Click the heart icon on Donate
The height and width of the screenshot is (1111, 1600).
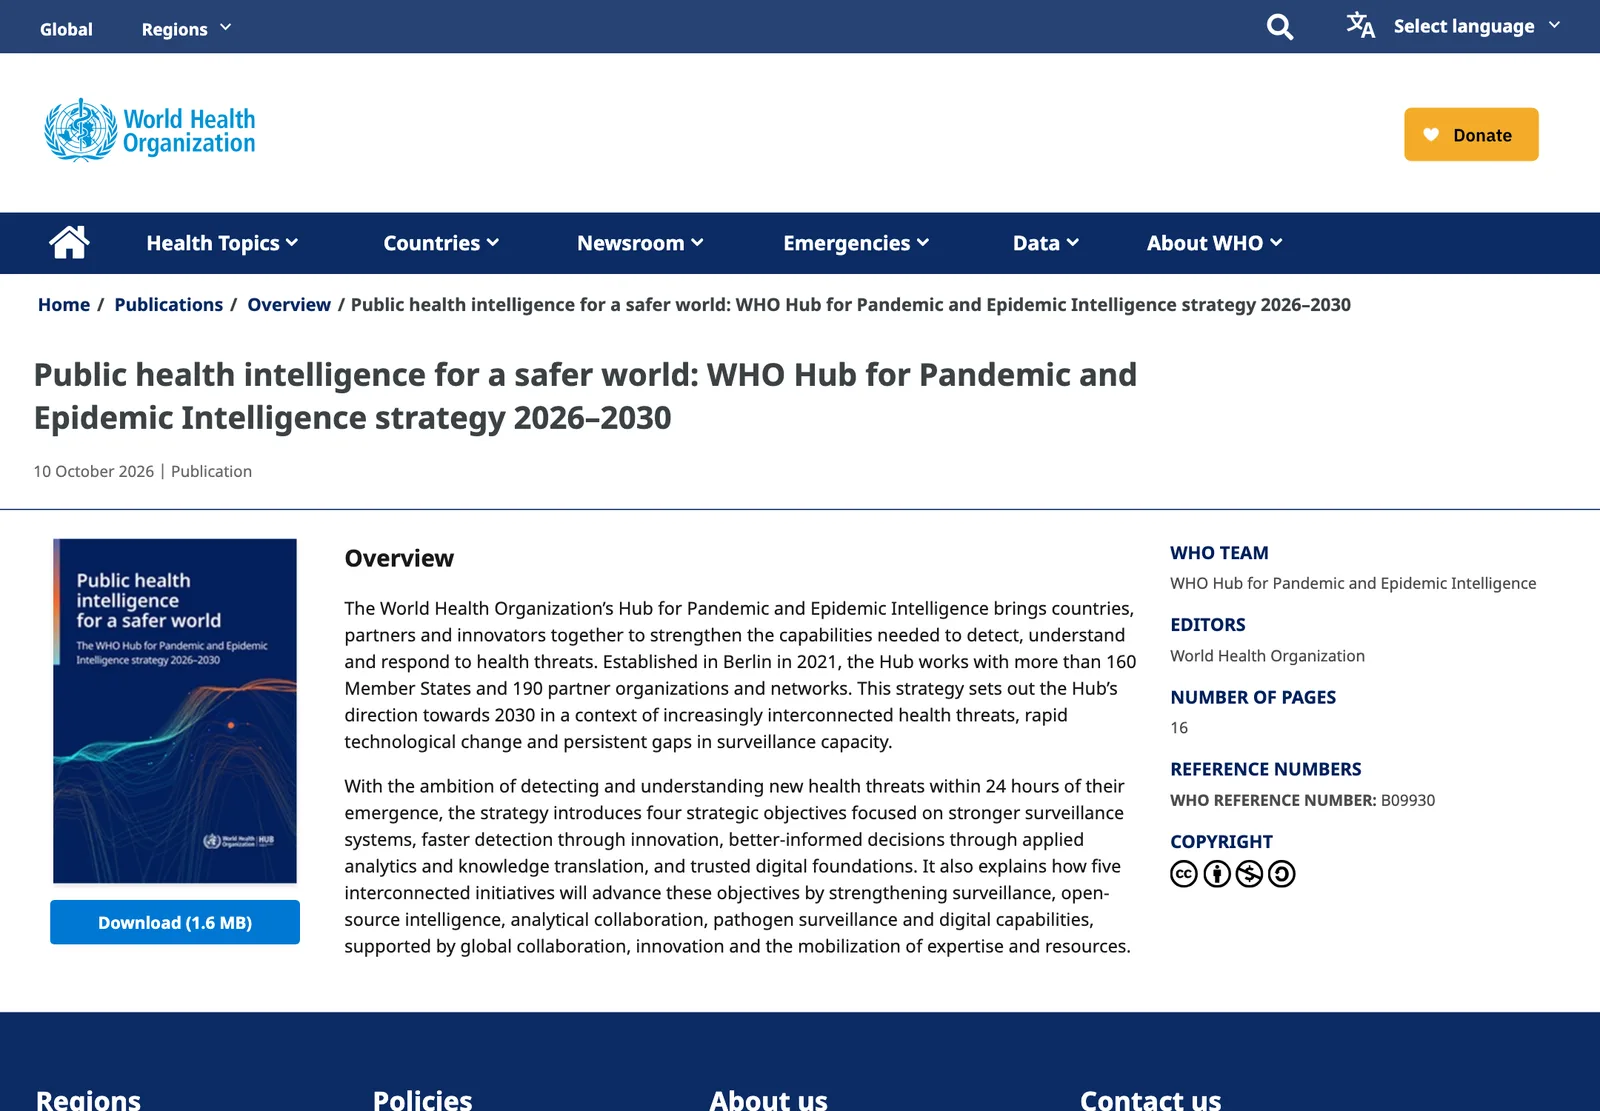tap(1431, 135)
